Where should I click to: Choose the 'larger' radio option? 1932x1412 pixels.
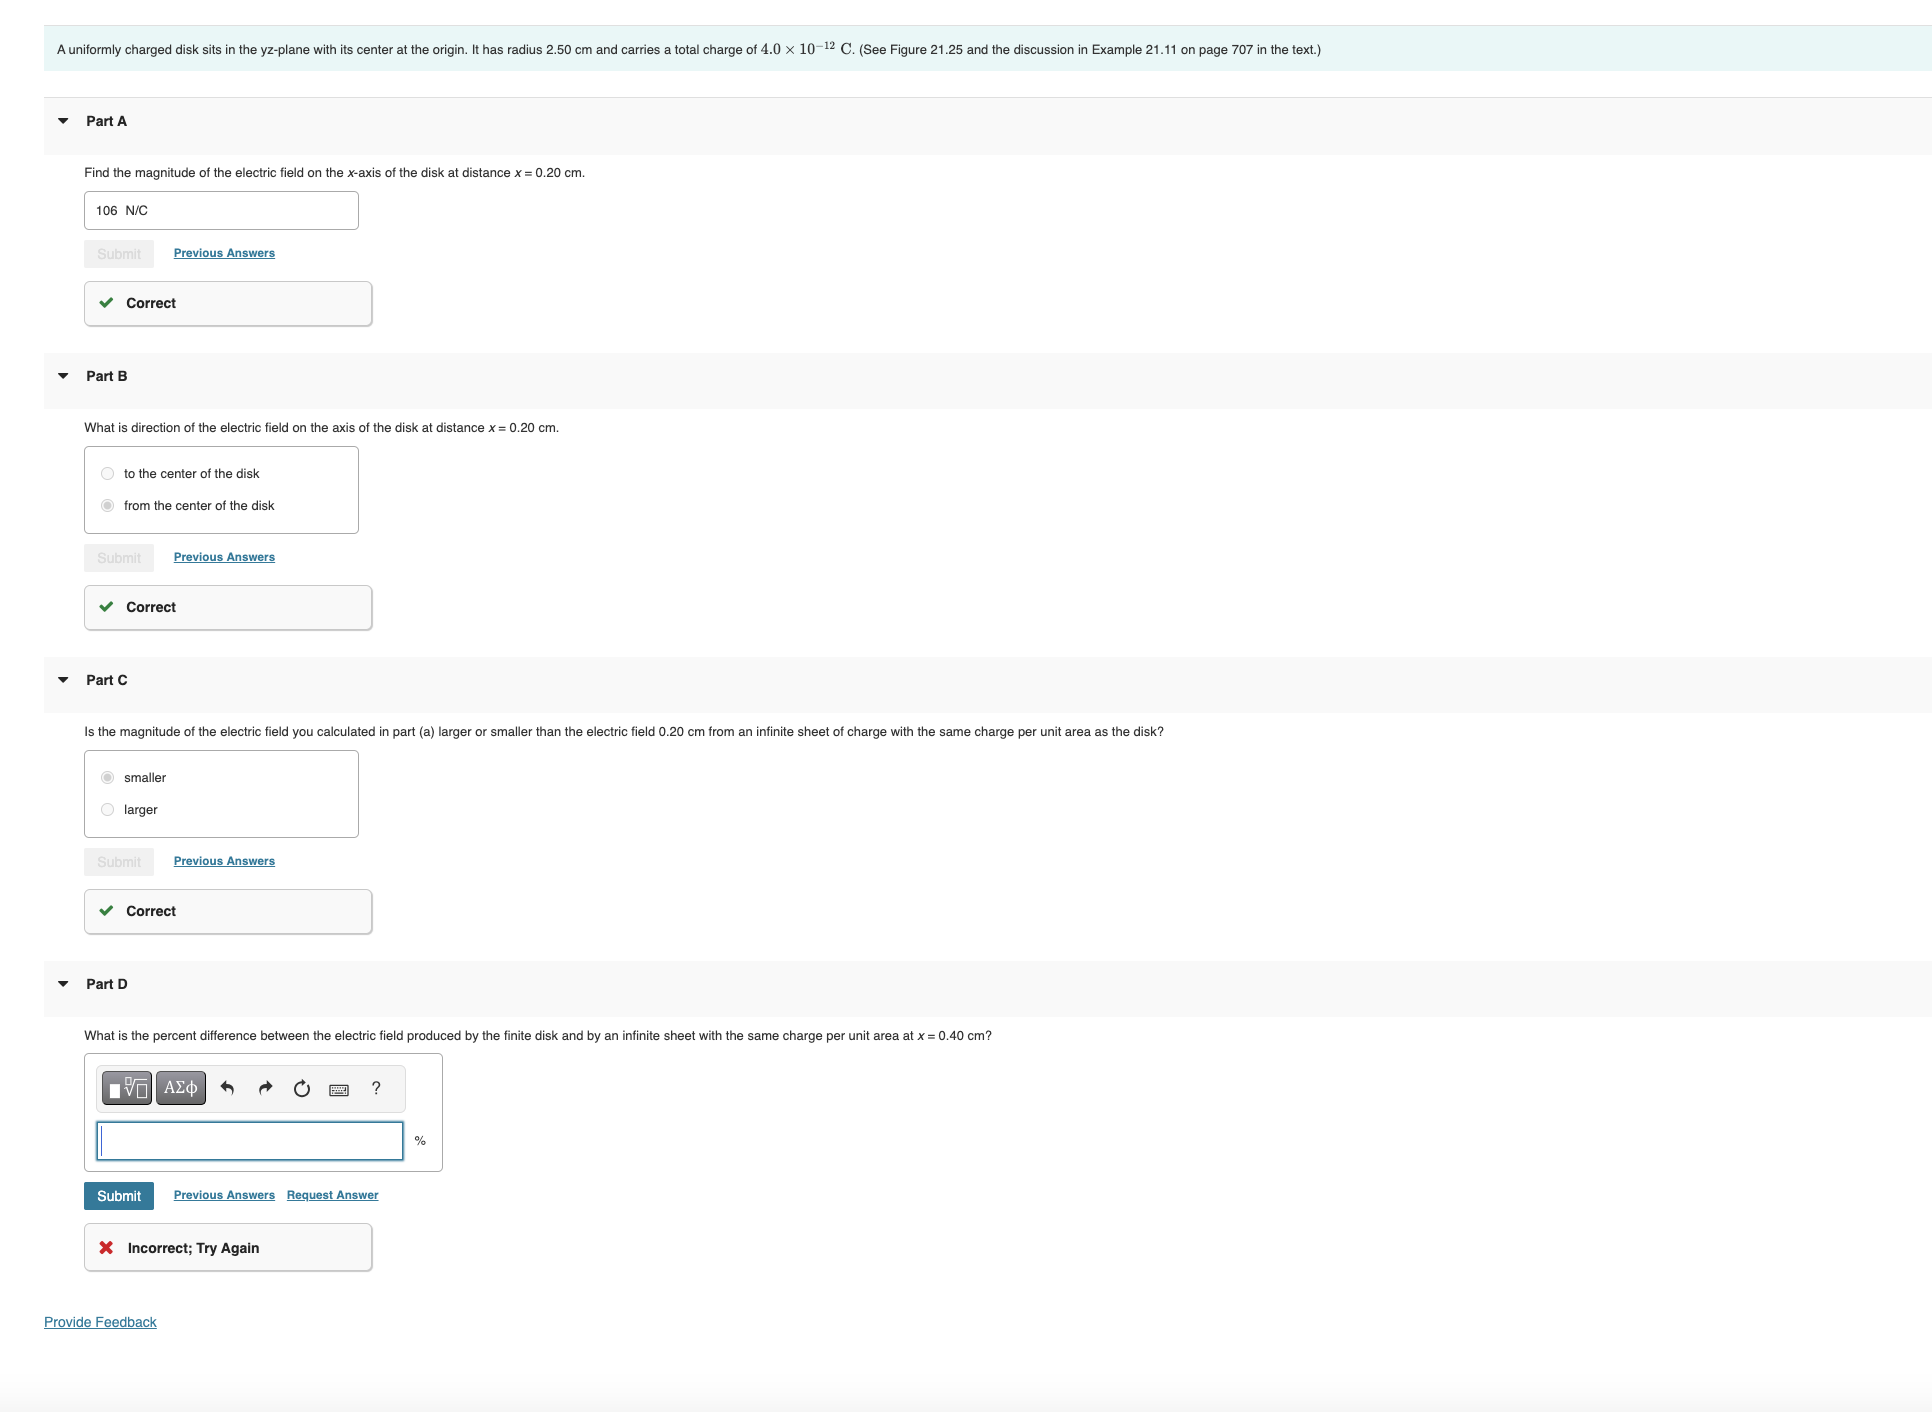[x=108, y=810]
